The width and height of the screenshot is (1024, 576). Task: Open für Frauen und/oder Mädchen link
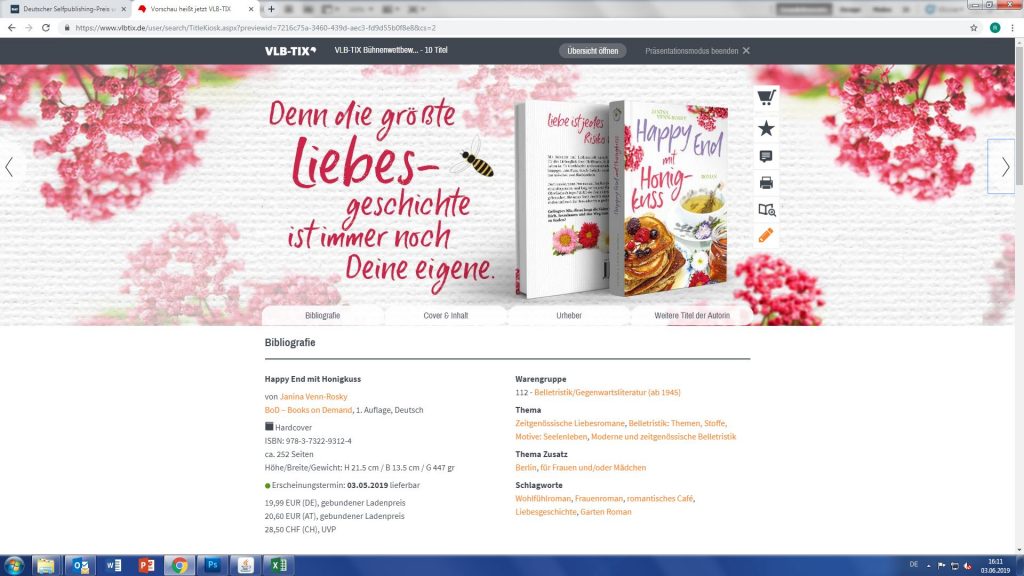pyautogui.click(x=593, y=468)
